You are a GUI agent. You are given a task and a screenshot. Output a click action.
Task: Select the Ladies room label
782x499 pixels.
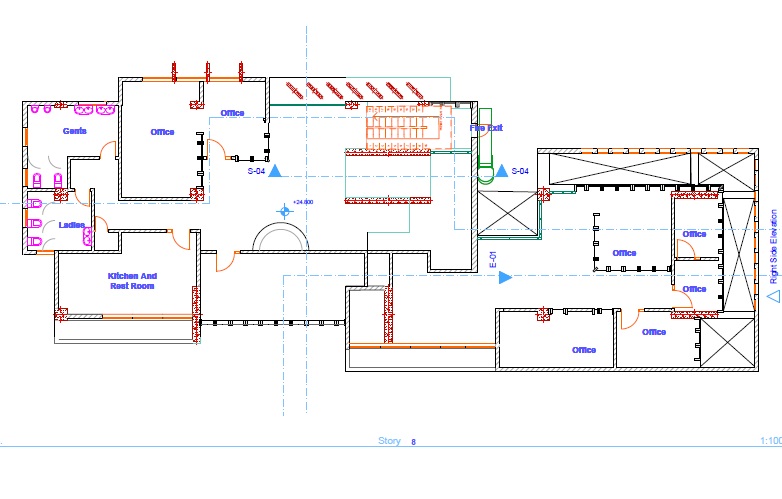click(x=71, y=225)
